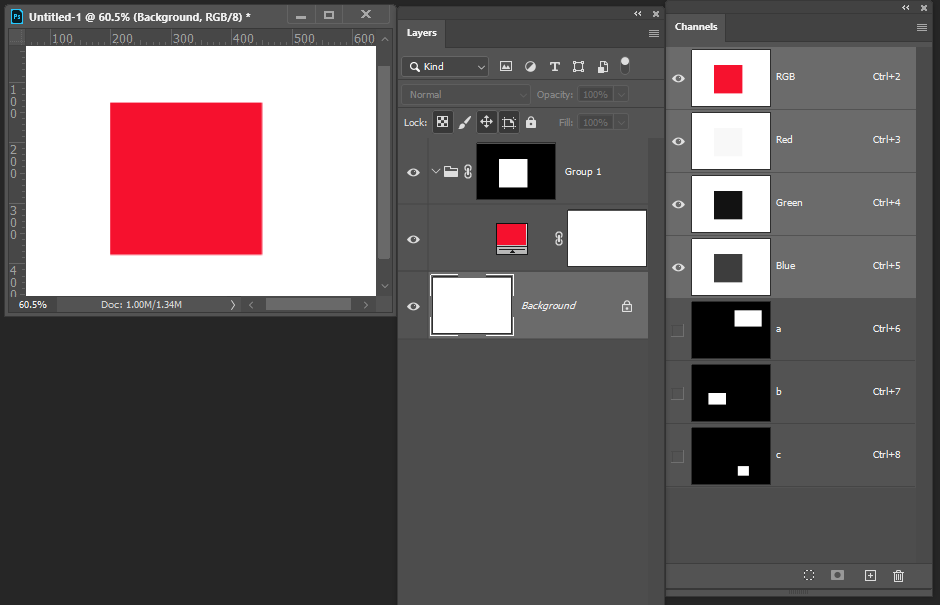Select the Red channel thumbnail

coord(731,141)
